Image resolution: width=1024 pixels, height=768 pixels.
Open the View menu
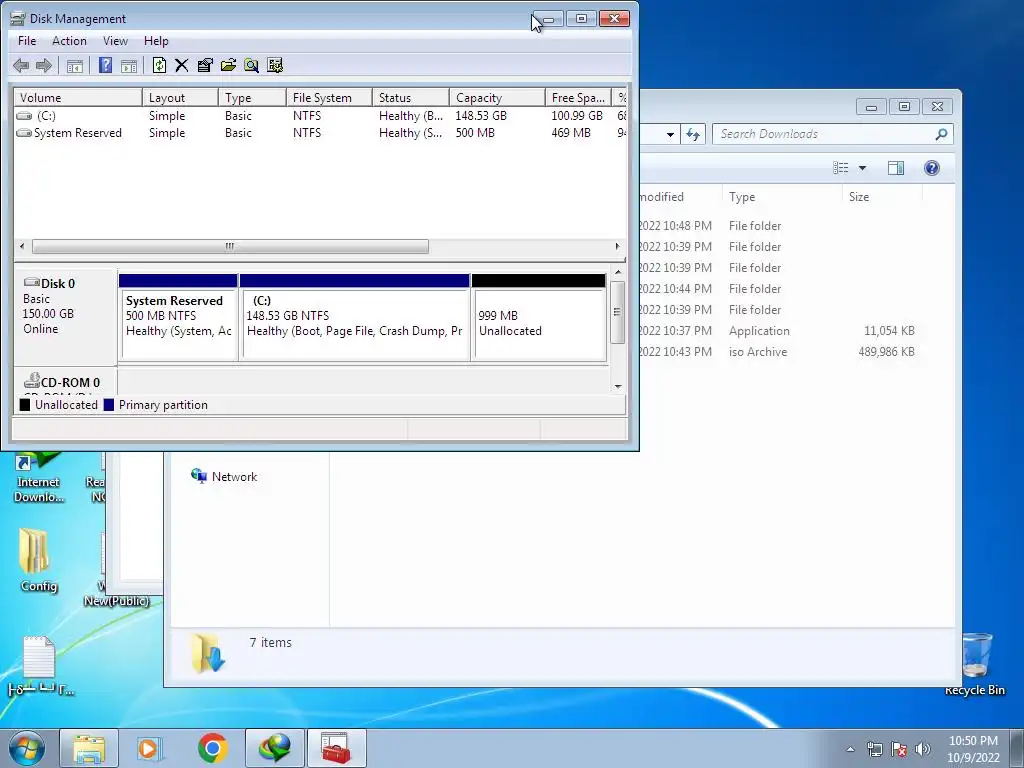(115, 40)
